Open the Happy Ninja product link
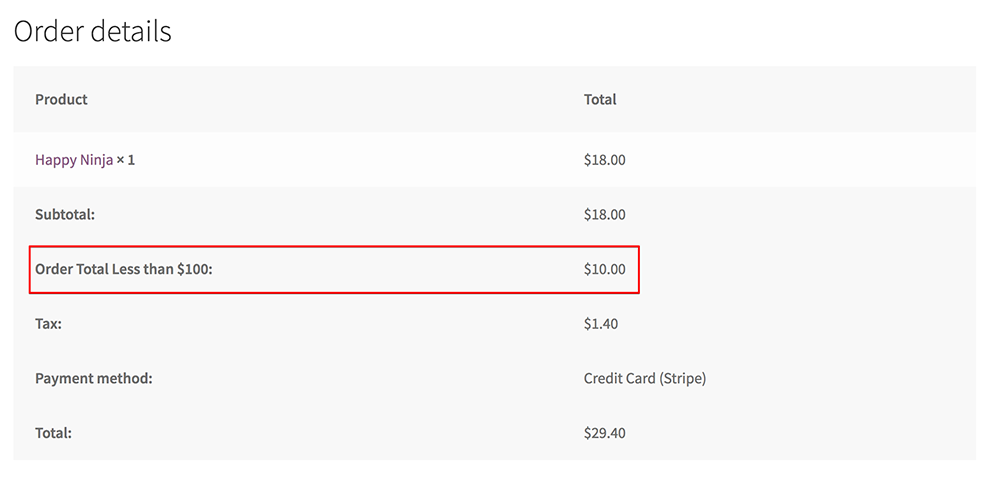 click(x=74, y=160)
